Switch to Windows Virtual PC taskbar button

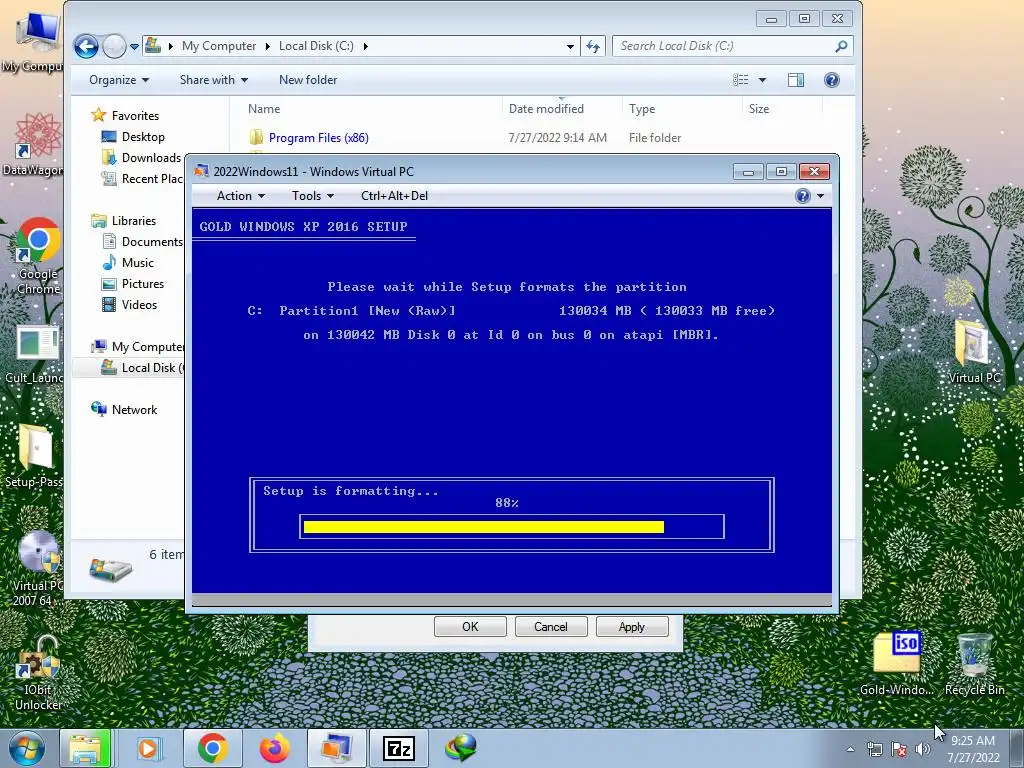click(336, 748)
